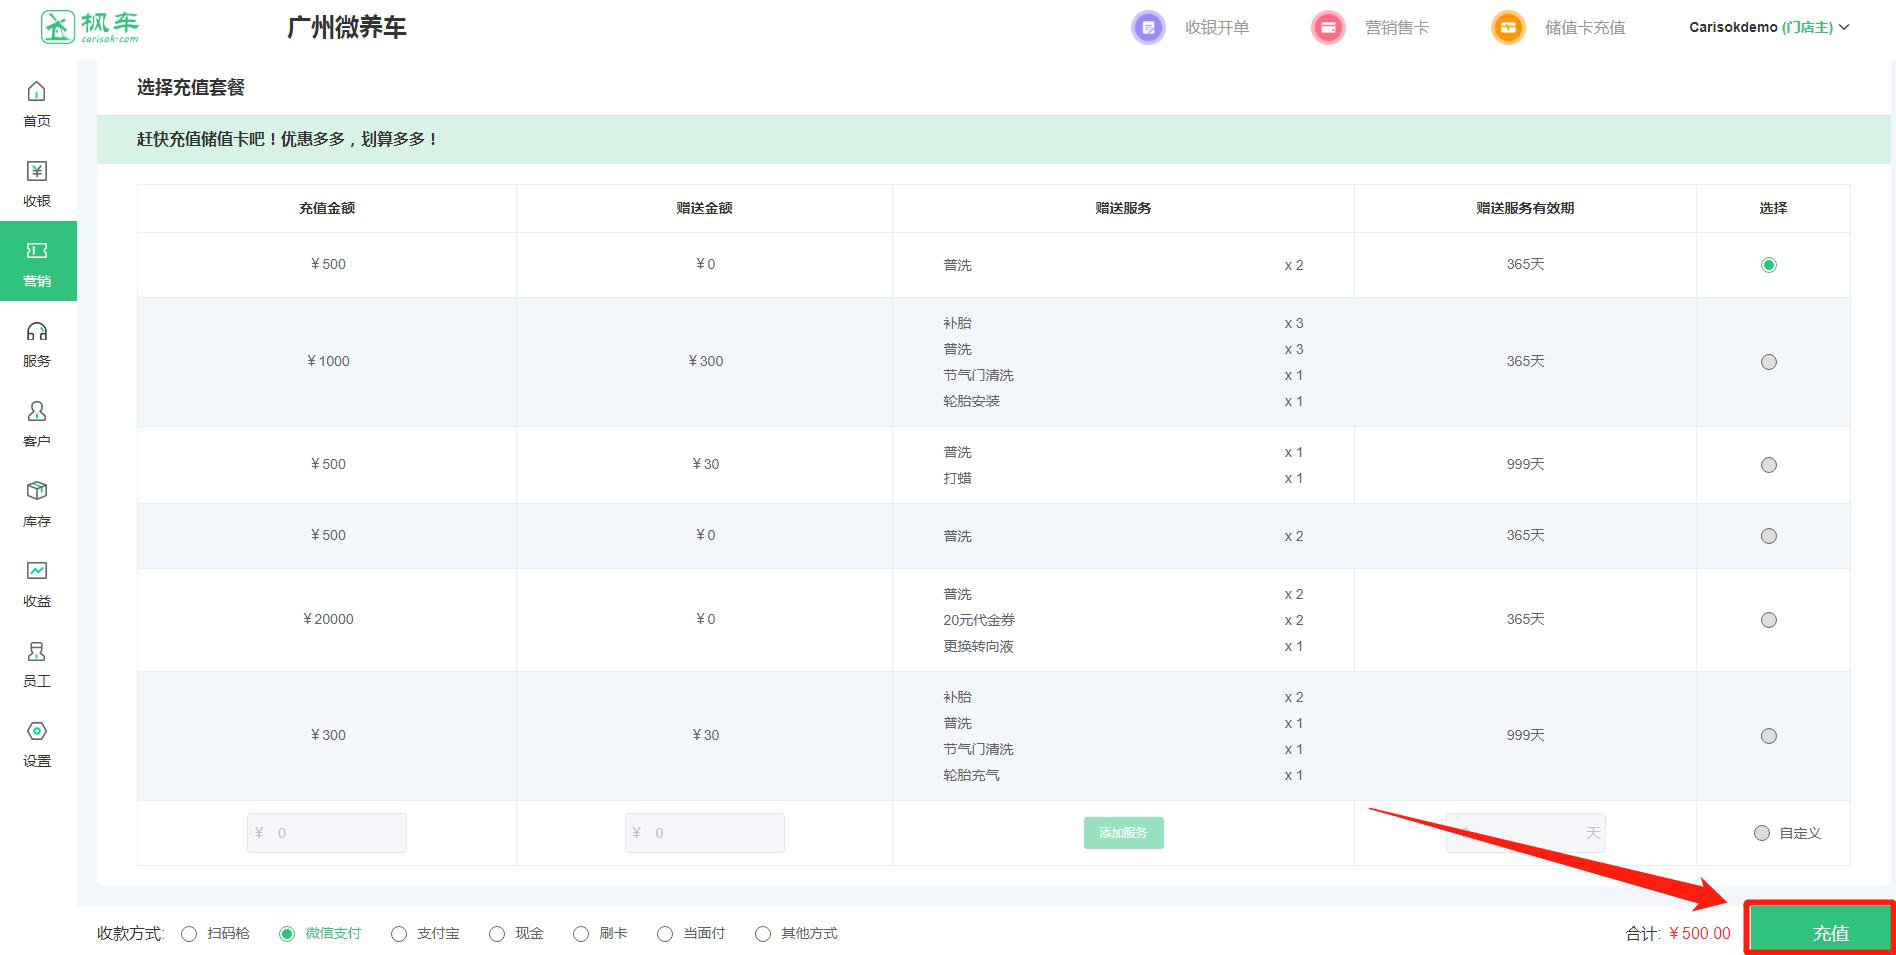Click the 充值金额 column header
The image size is (1896, 955).
click(x=327, y=208)
